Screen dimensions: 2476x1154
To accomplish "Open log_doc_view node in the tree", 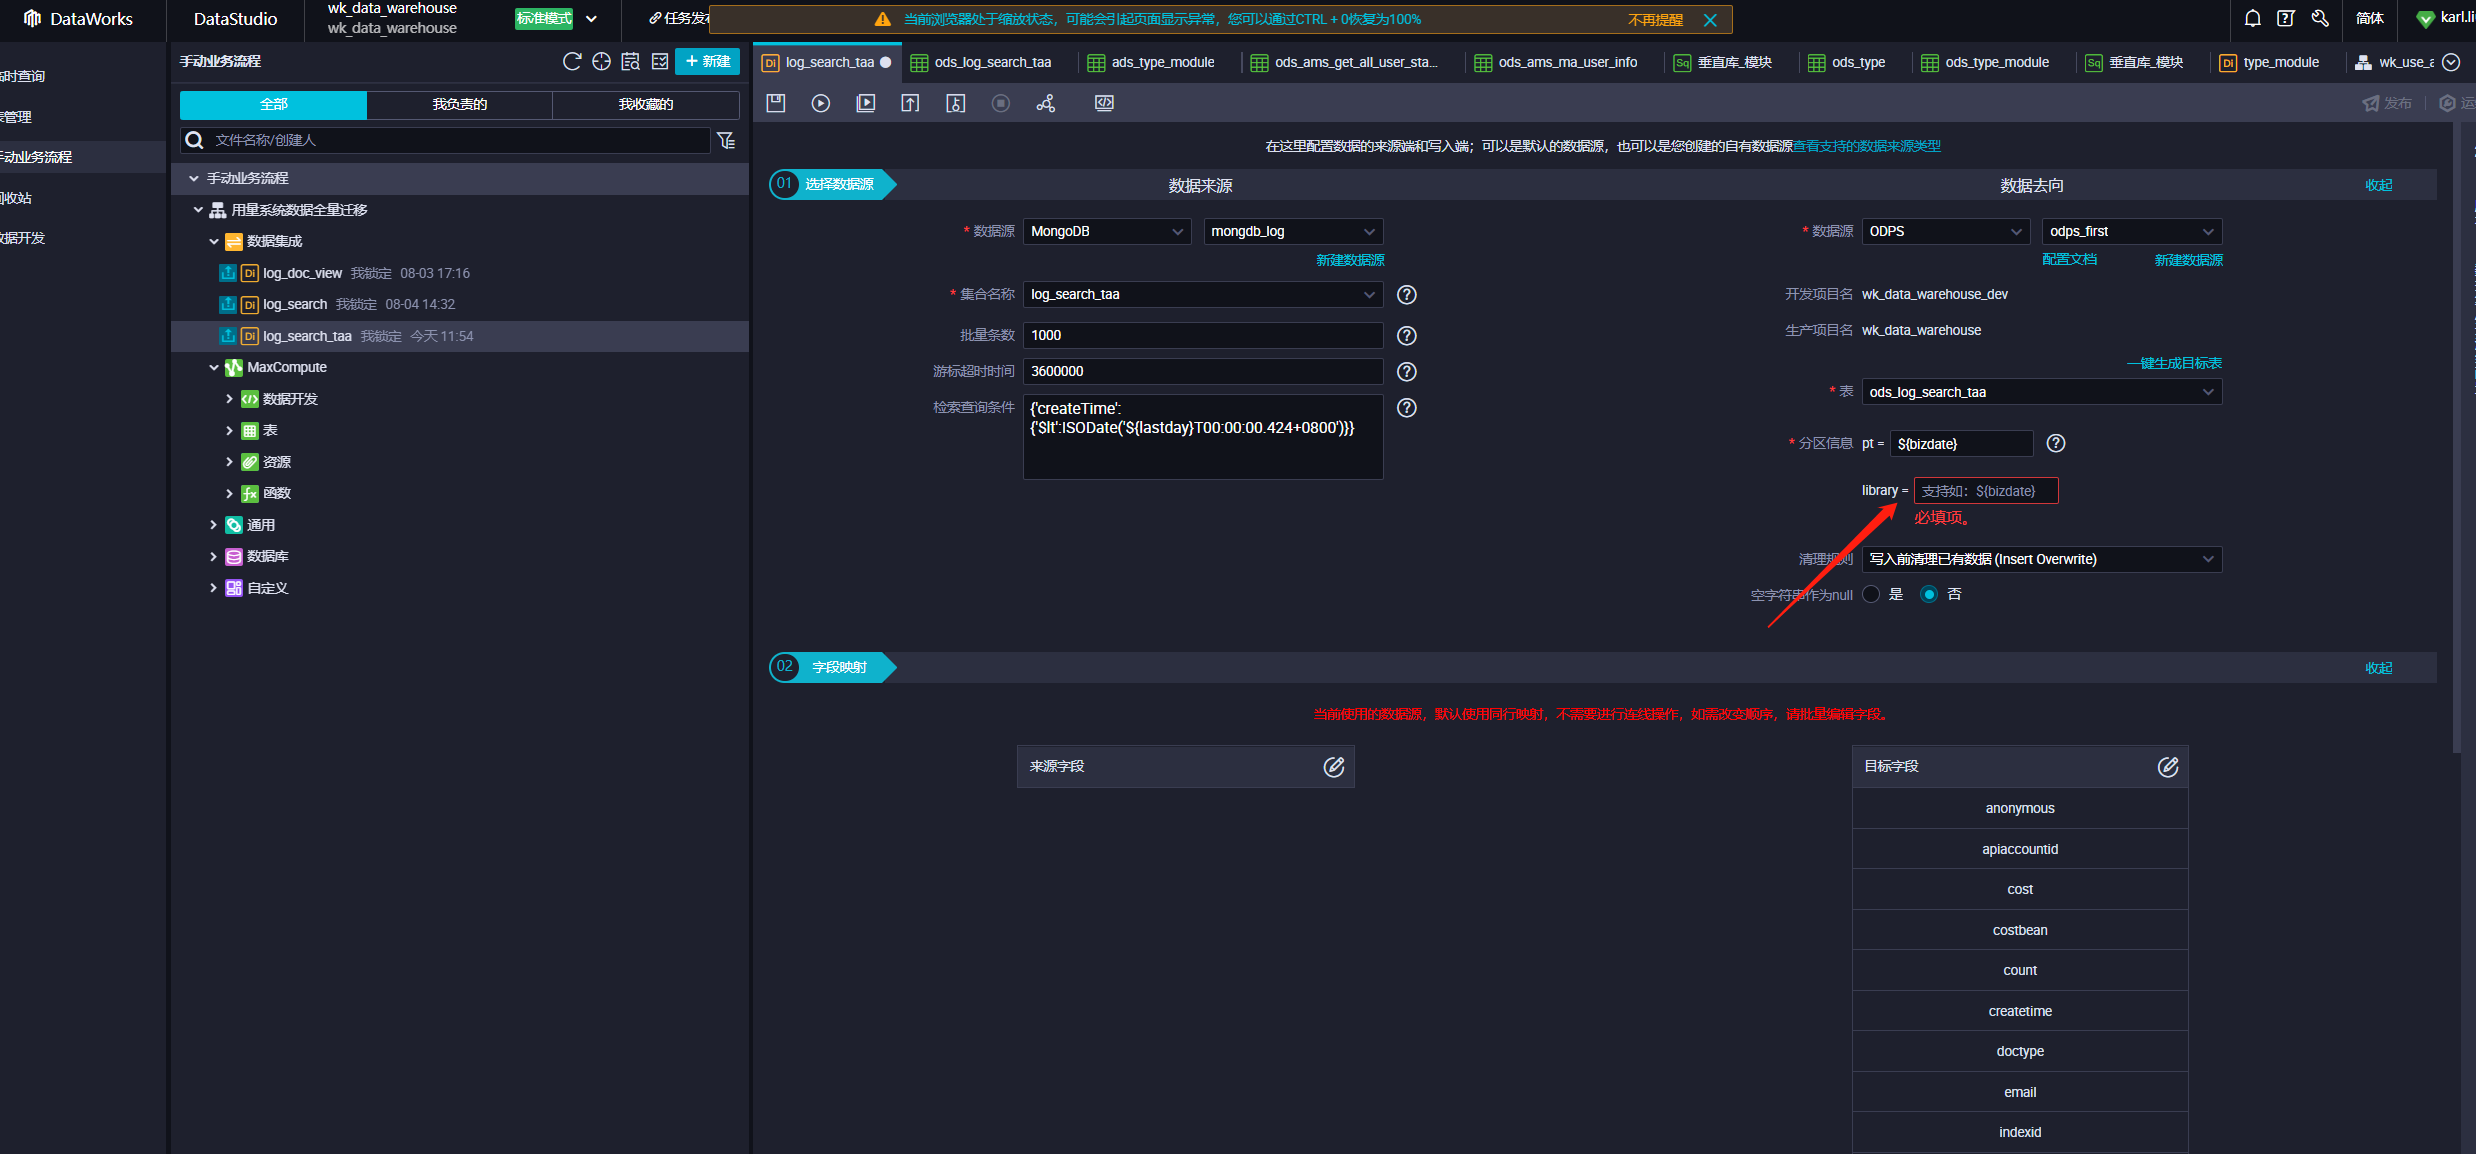I will coord(302,273).
